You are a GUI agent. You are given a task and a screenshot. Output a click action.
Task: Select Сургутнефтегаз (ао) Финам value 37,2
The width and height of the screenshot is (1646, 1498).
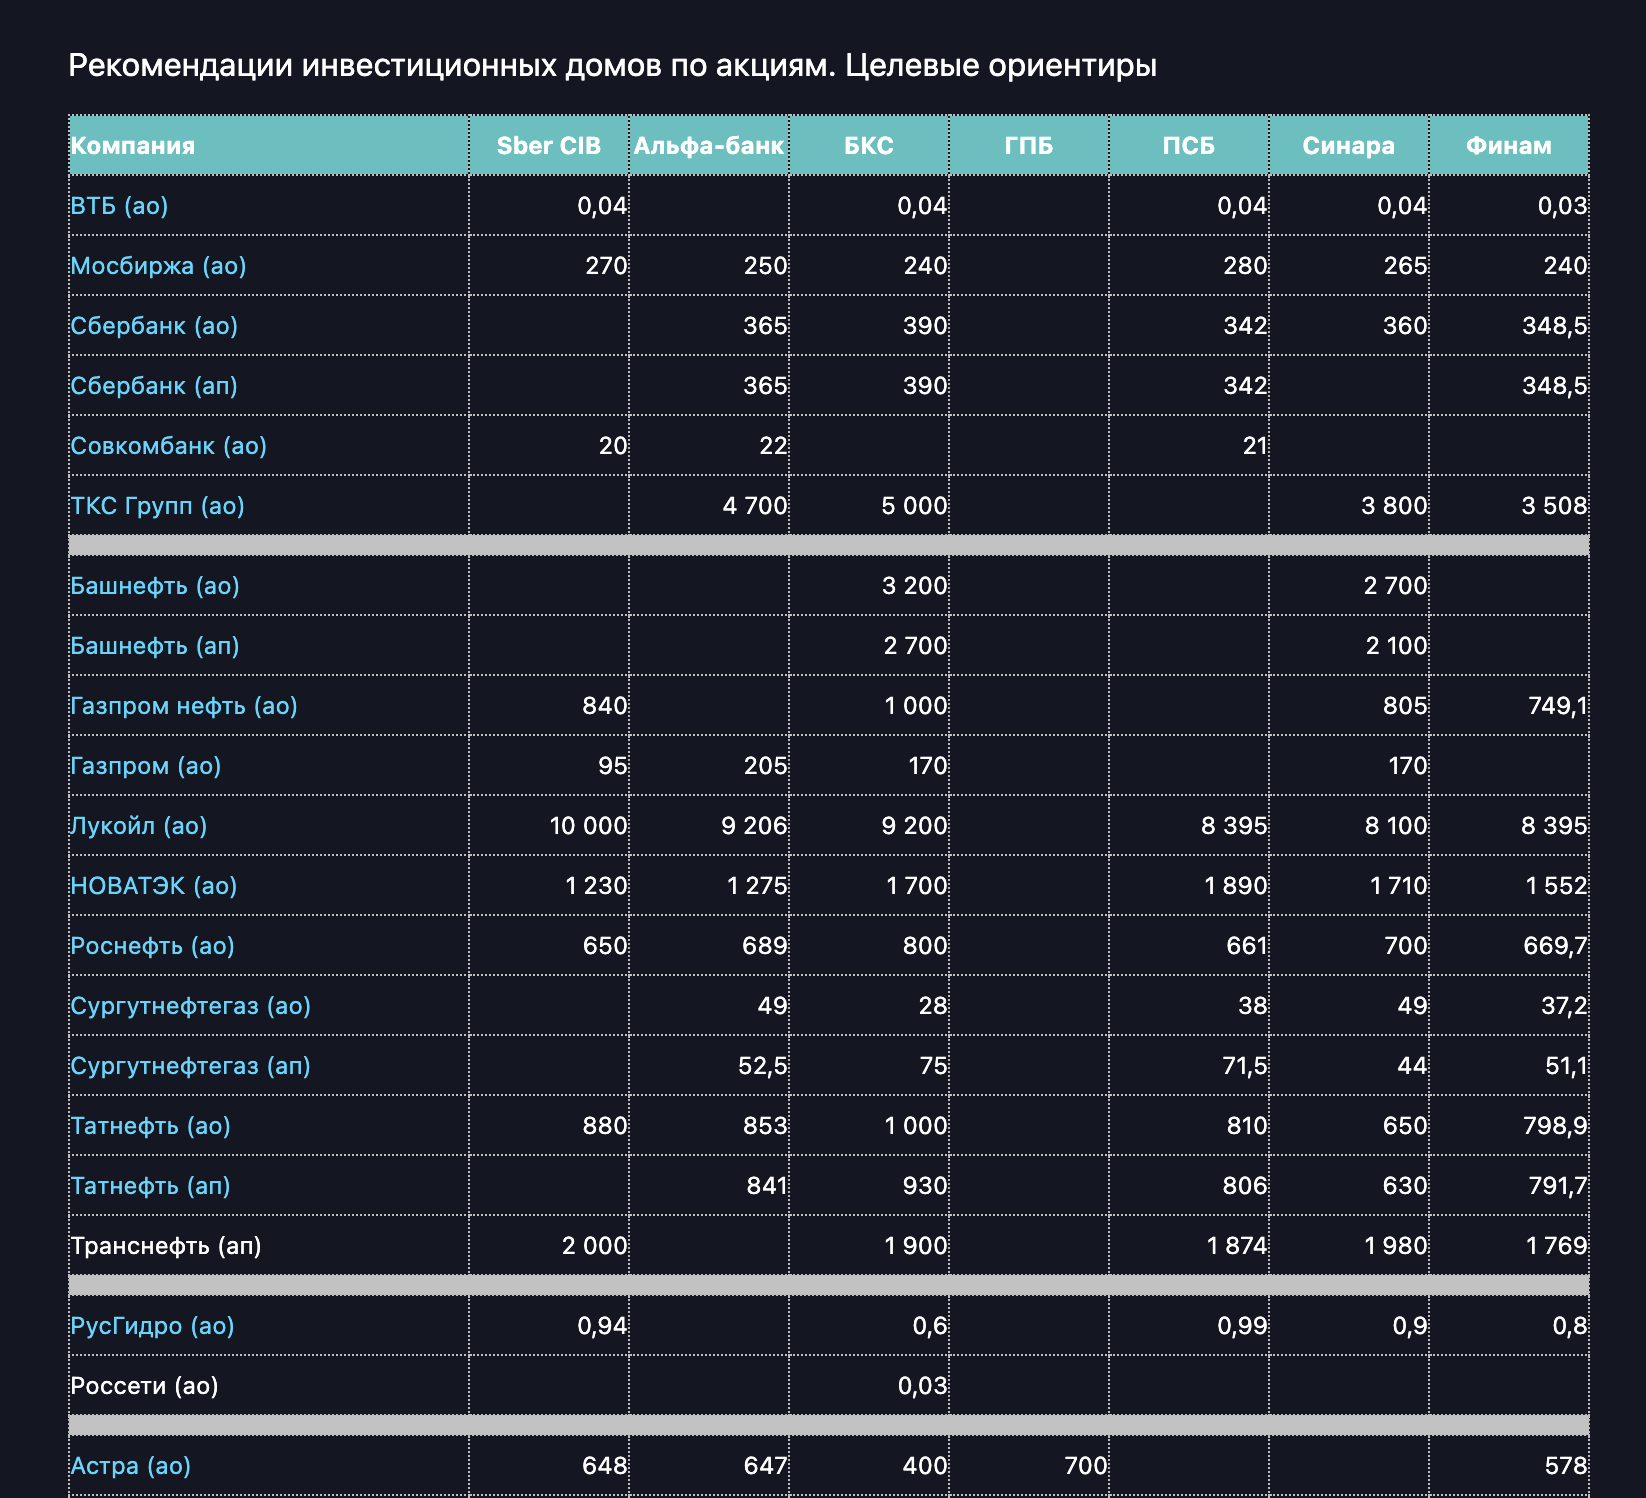[1565, 1006]
